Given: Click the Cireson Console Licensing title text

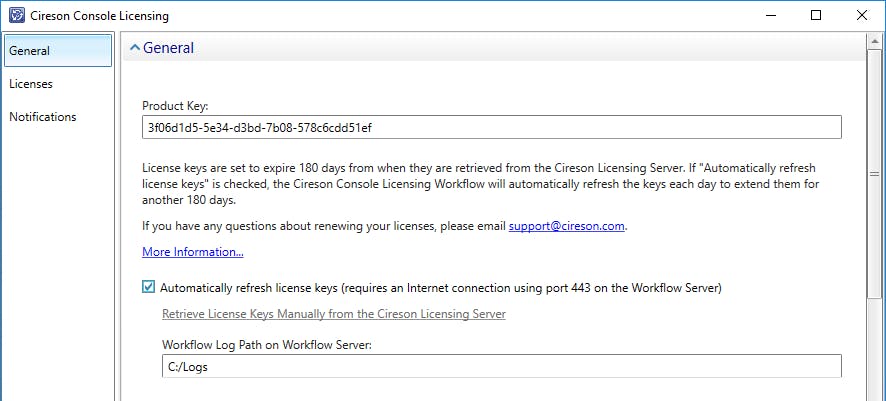Looking at the screenshot, I should [x=98, y=16].
